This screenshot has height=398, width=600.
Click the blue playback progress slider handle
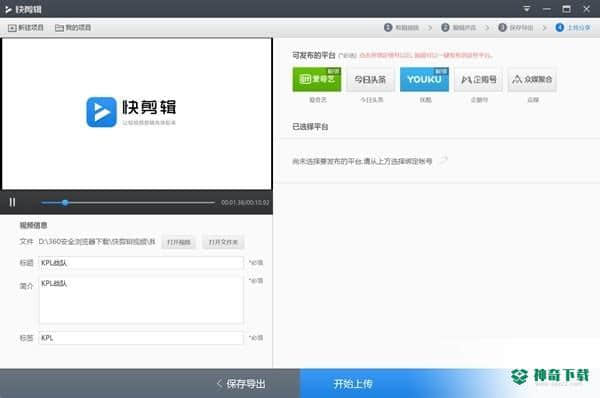point(65,202)
